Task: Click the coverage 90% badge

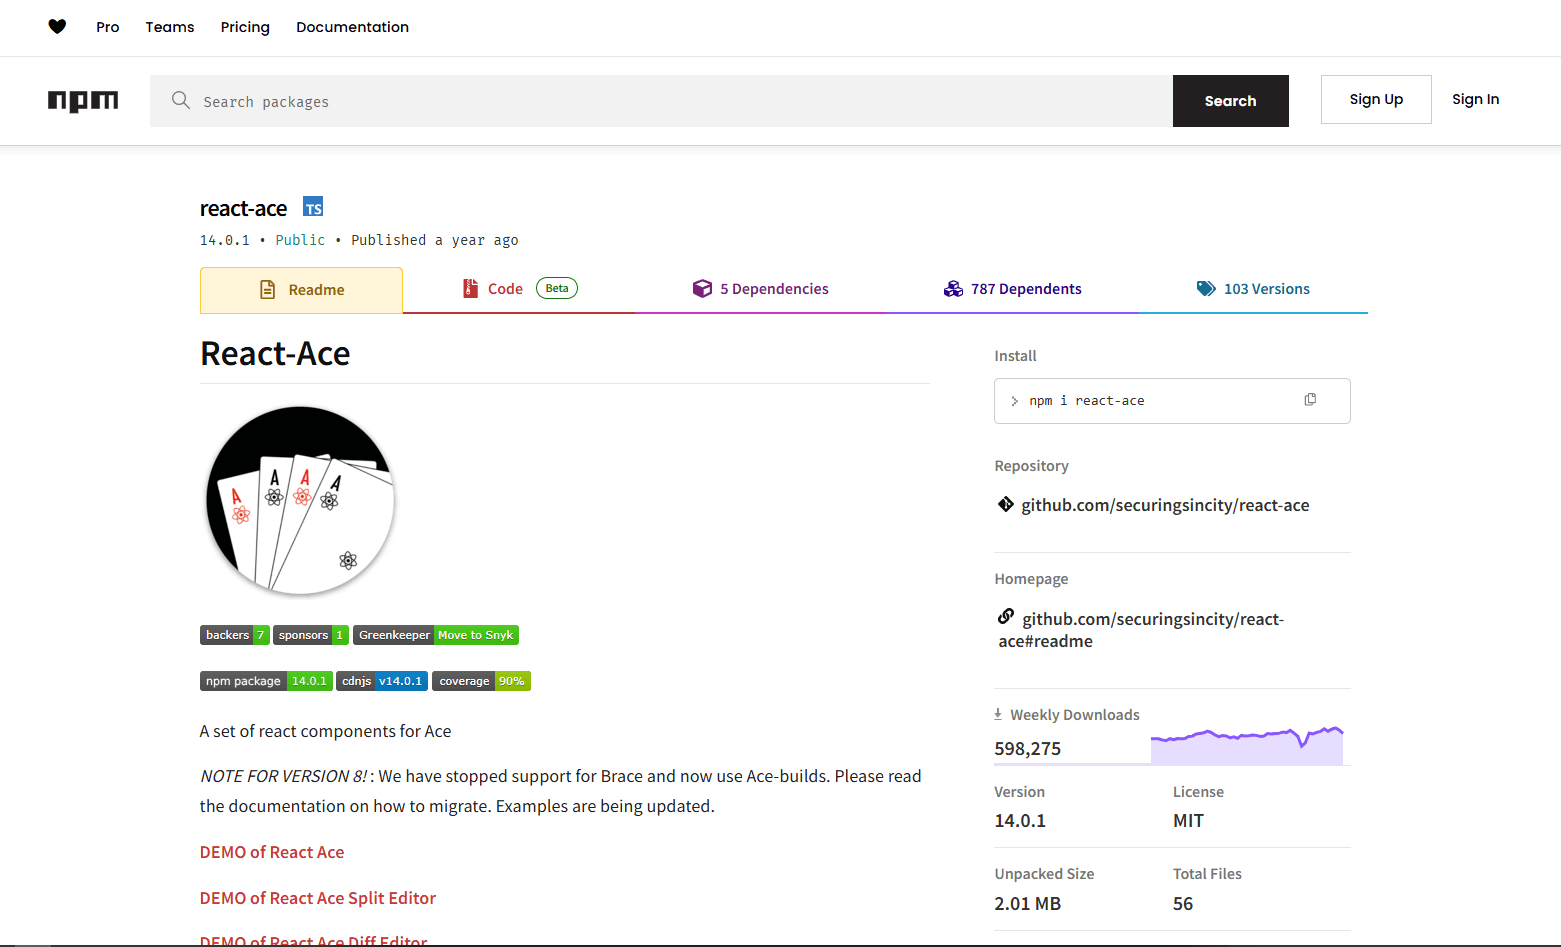Action: pos(481,681)
